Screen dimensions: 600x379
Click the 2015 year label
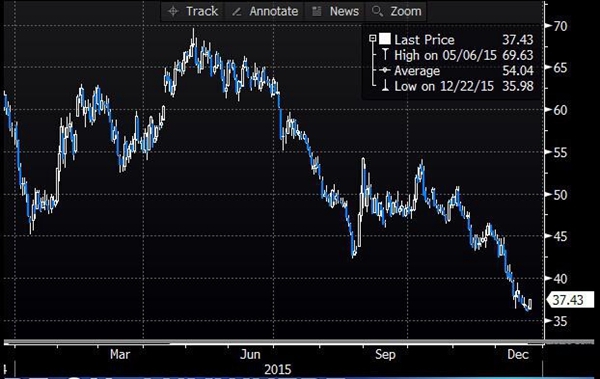[x=278, y=370]
